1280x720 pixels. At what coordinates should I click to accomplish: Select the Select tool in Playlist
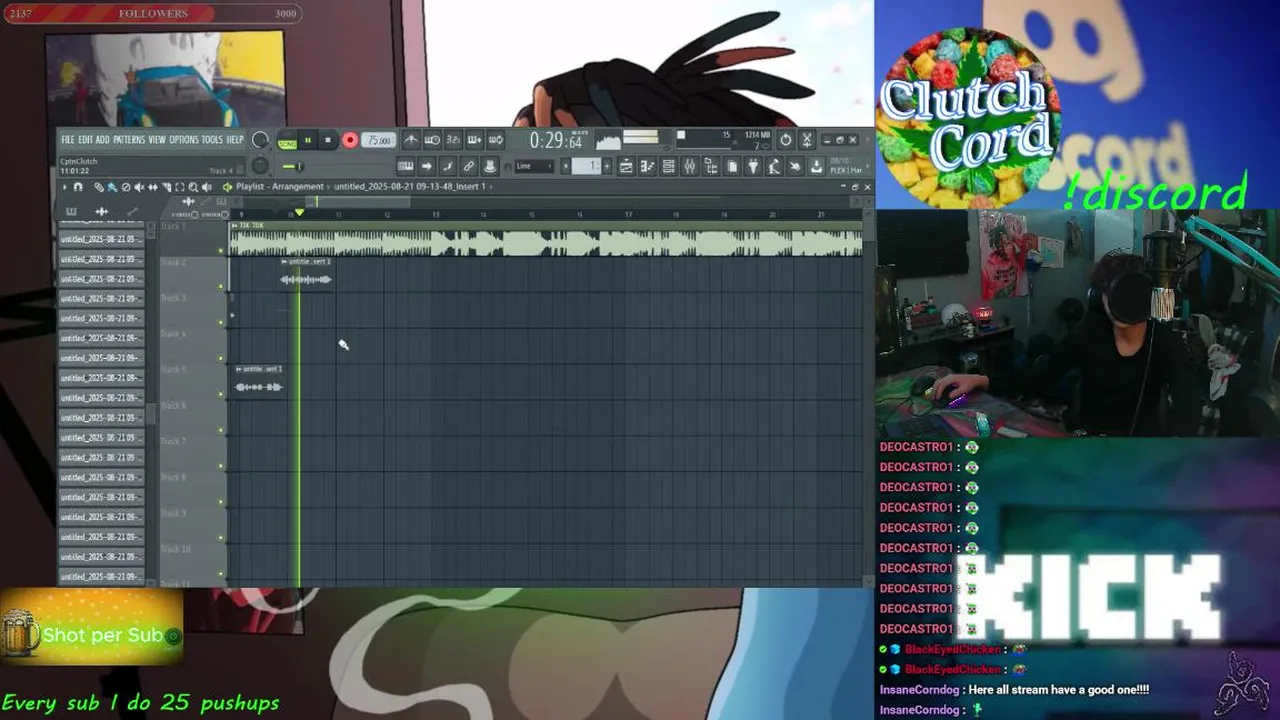click(180, 187)
